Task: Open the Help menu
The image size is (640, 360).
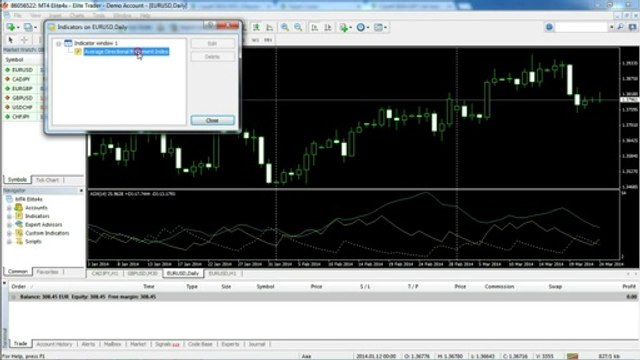Action: (x=145, y=16)
